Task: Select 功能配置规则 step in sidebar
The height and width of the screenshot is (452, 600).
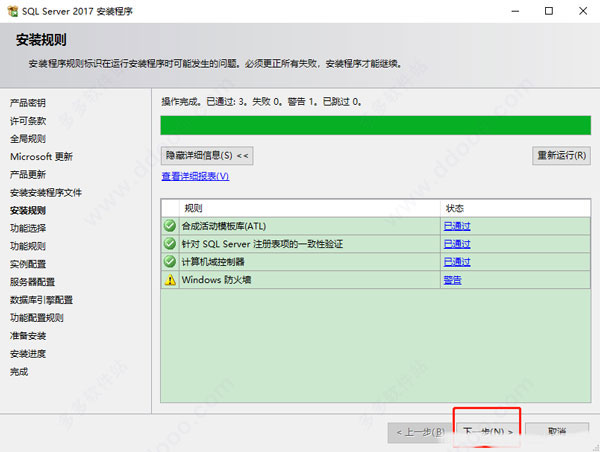Action: (x=37, y=318)
